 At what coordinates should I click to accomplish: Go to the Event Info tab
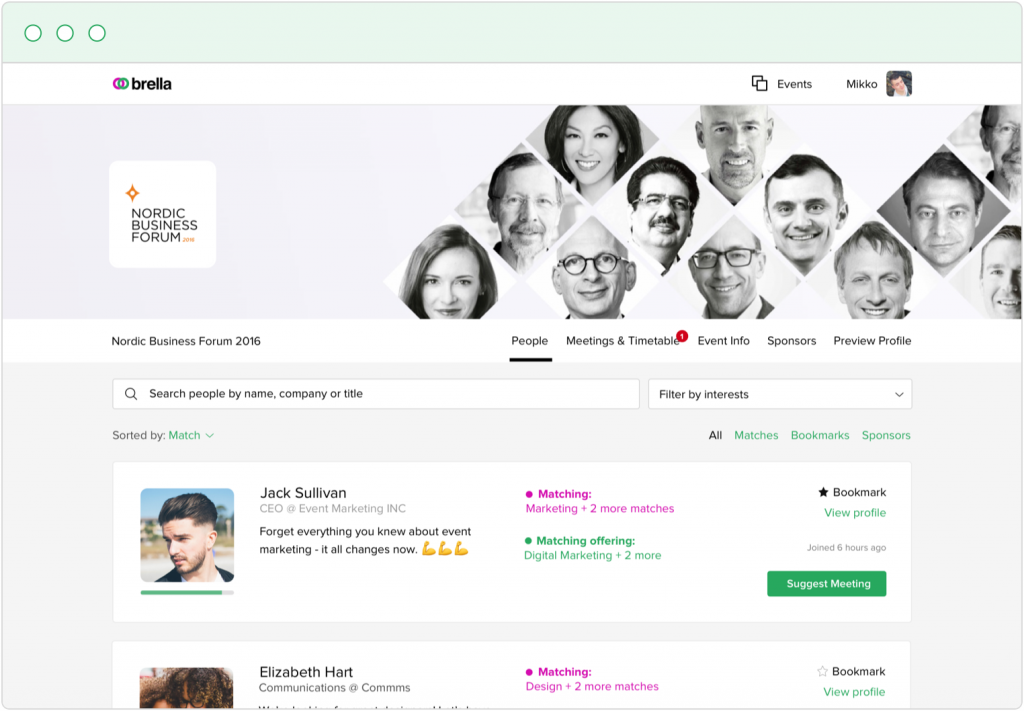pyautogui.click(x=724, y=341)
